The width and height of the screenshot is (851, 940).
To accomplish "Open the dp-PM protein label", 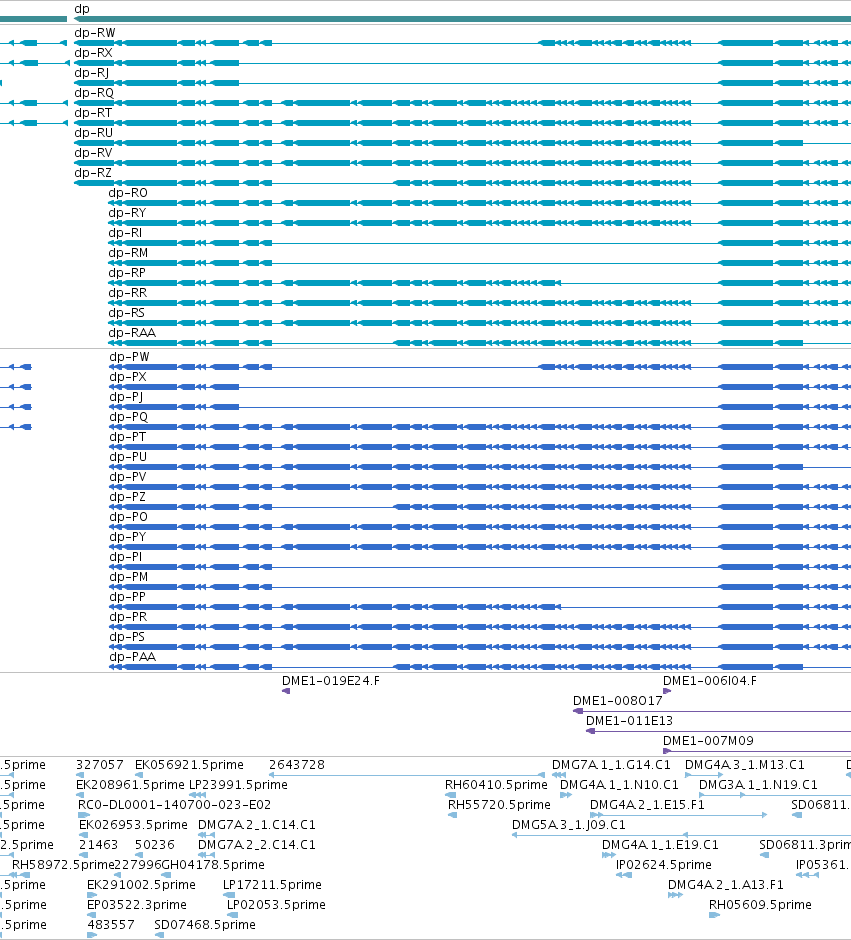I will pyautogui.click(x=129, y=576).
